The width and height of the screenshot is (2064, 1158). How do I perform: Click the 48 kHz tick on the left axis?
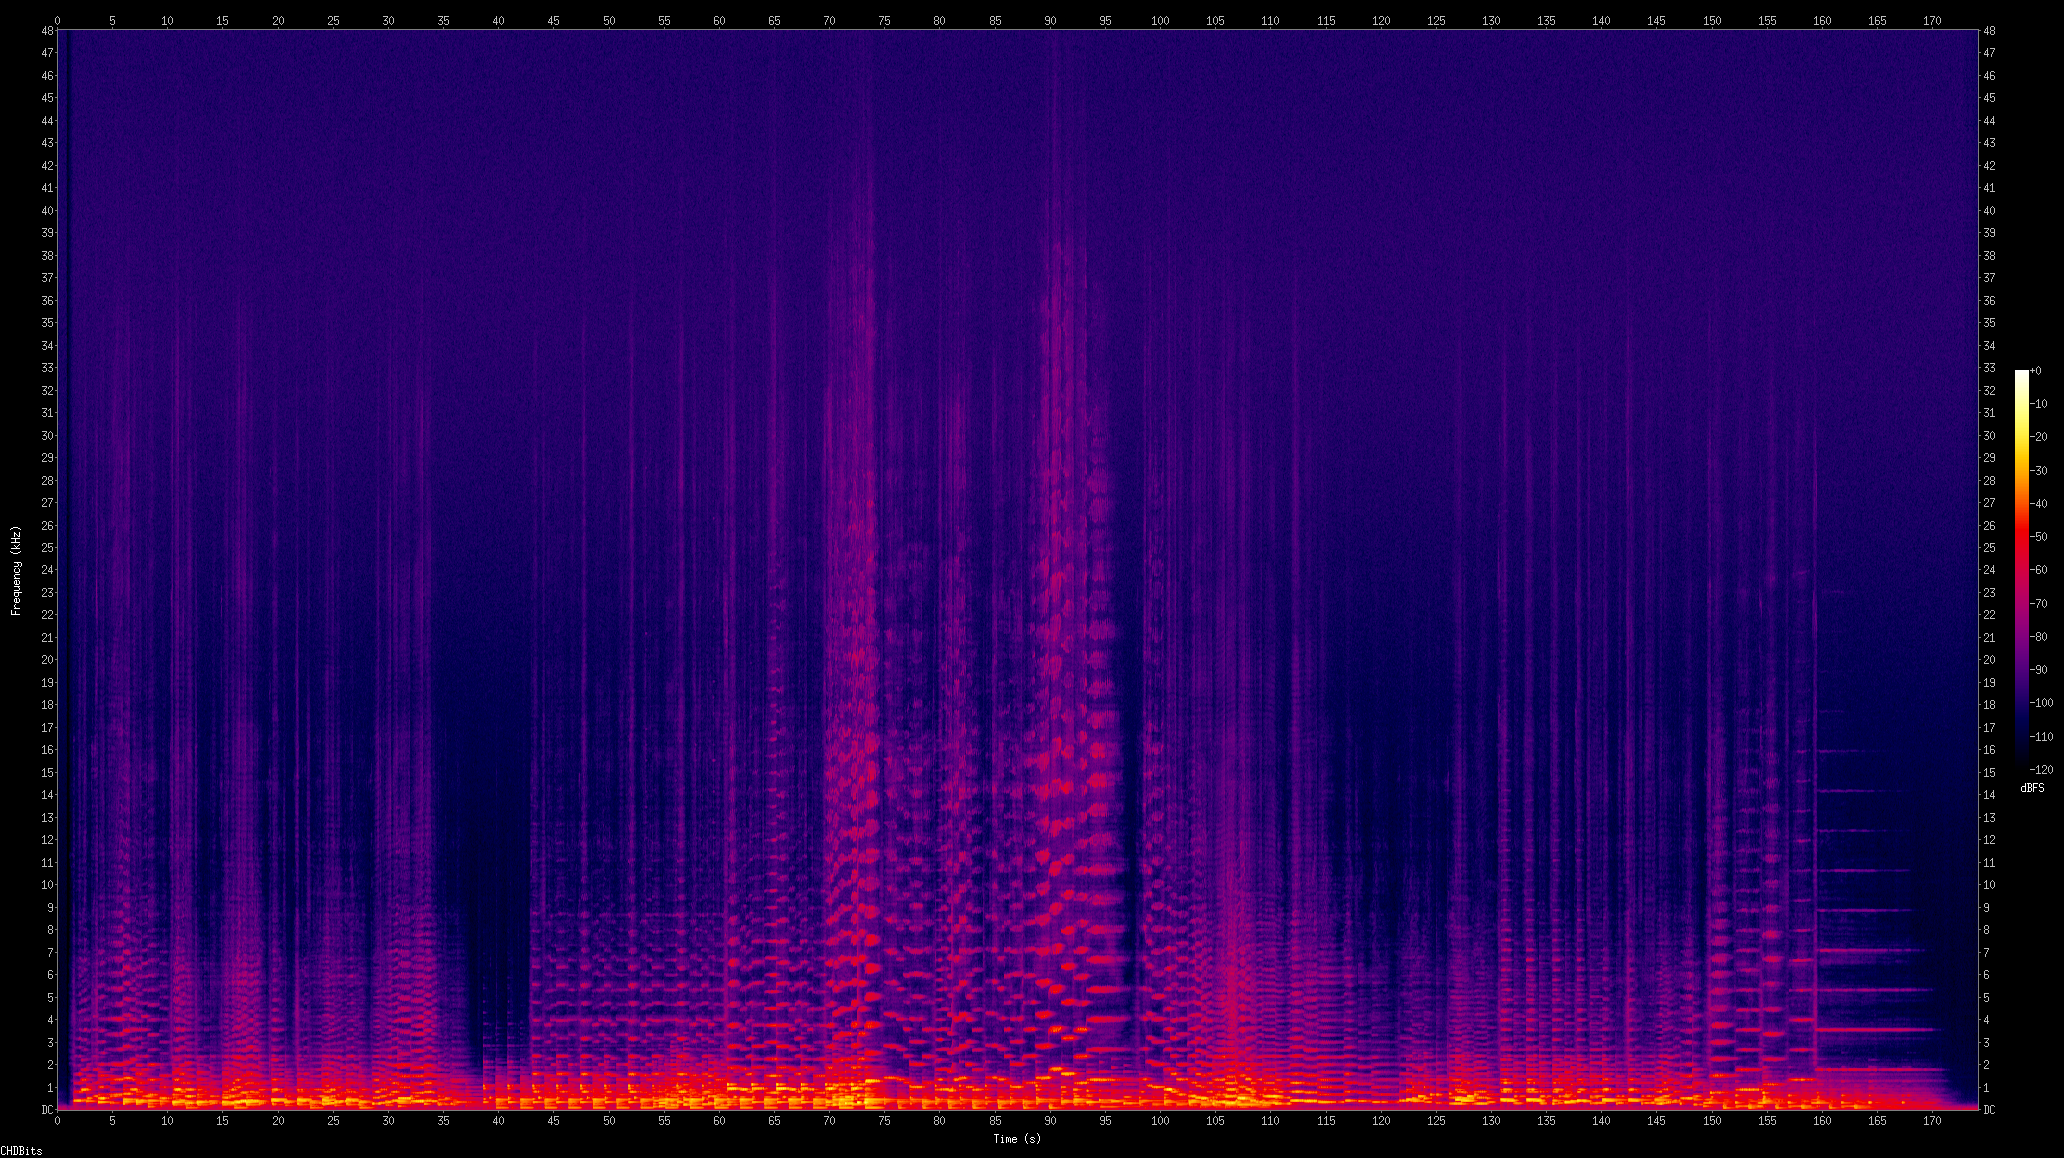point(47,31)
